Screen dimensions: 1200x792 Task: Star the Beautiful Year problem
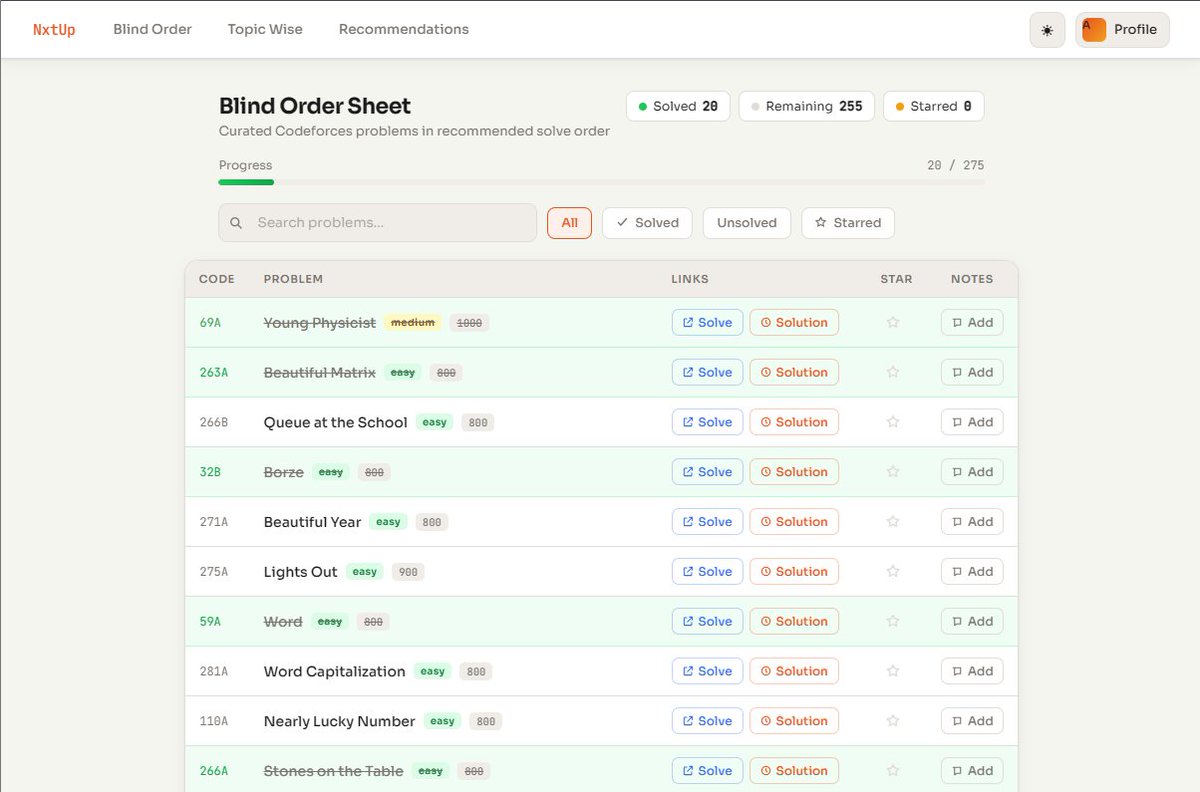(x=893, y=522)
